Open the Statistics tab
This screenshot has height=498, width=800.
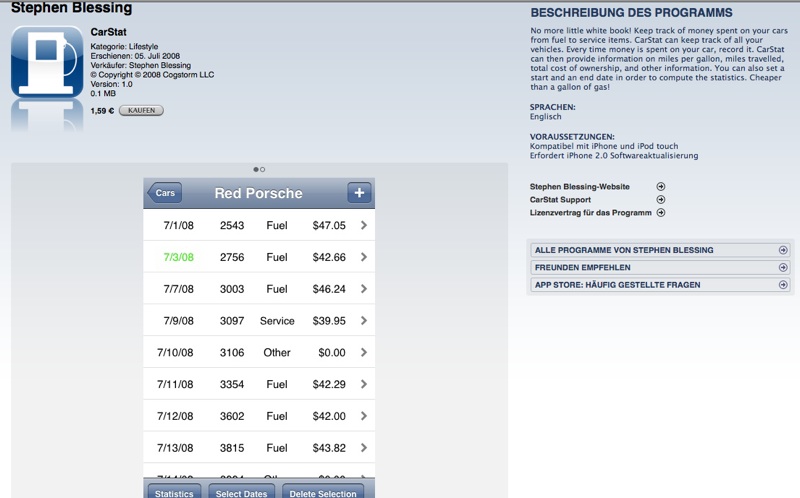(x=175, y=493)
